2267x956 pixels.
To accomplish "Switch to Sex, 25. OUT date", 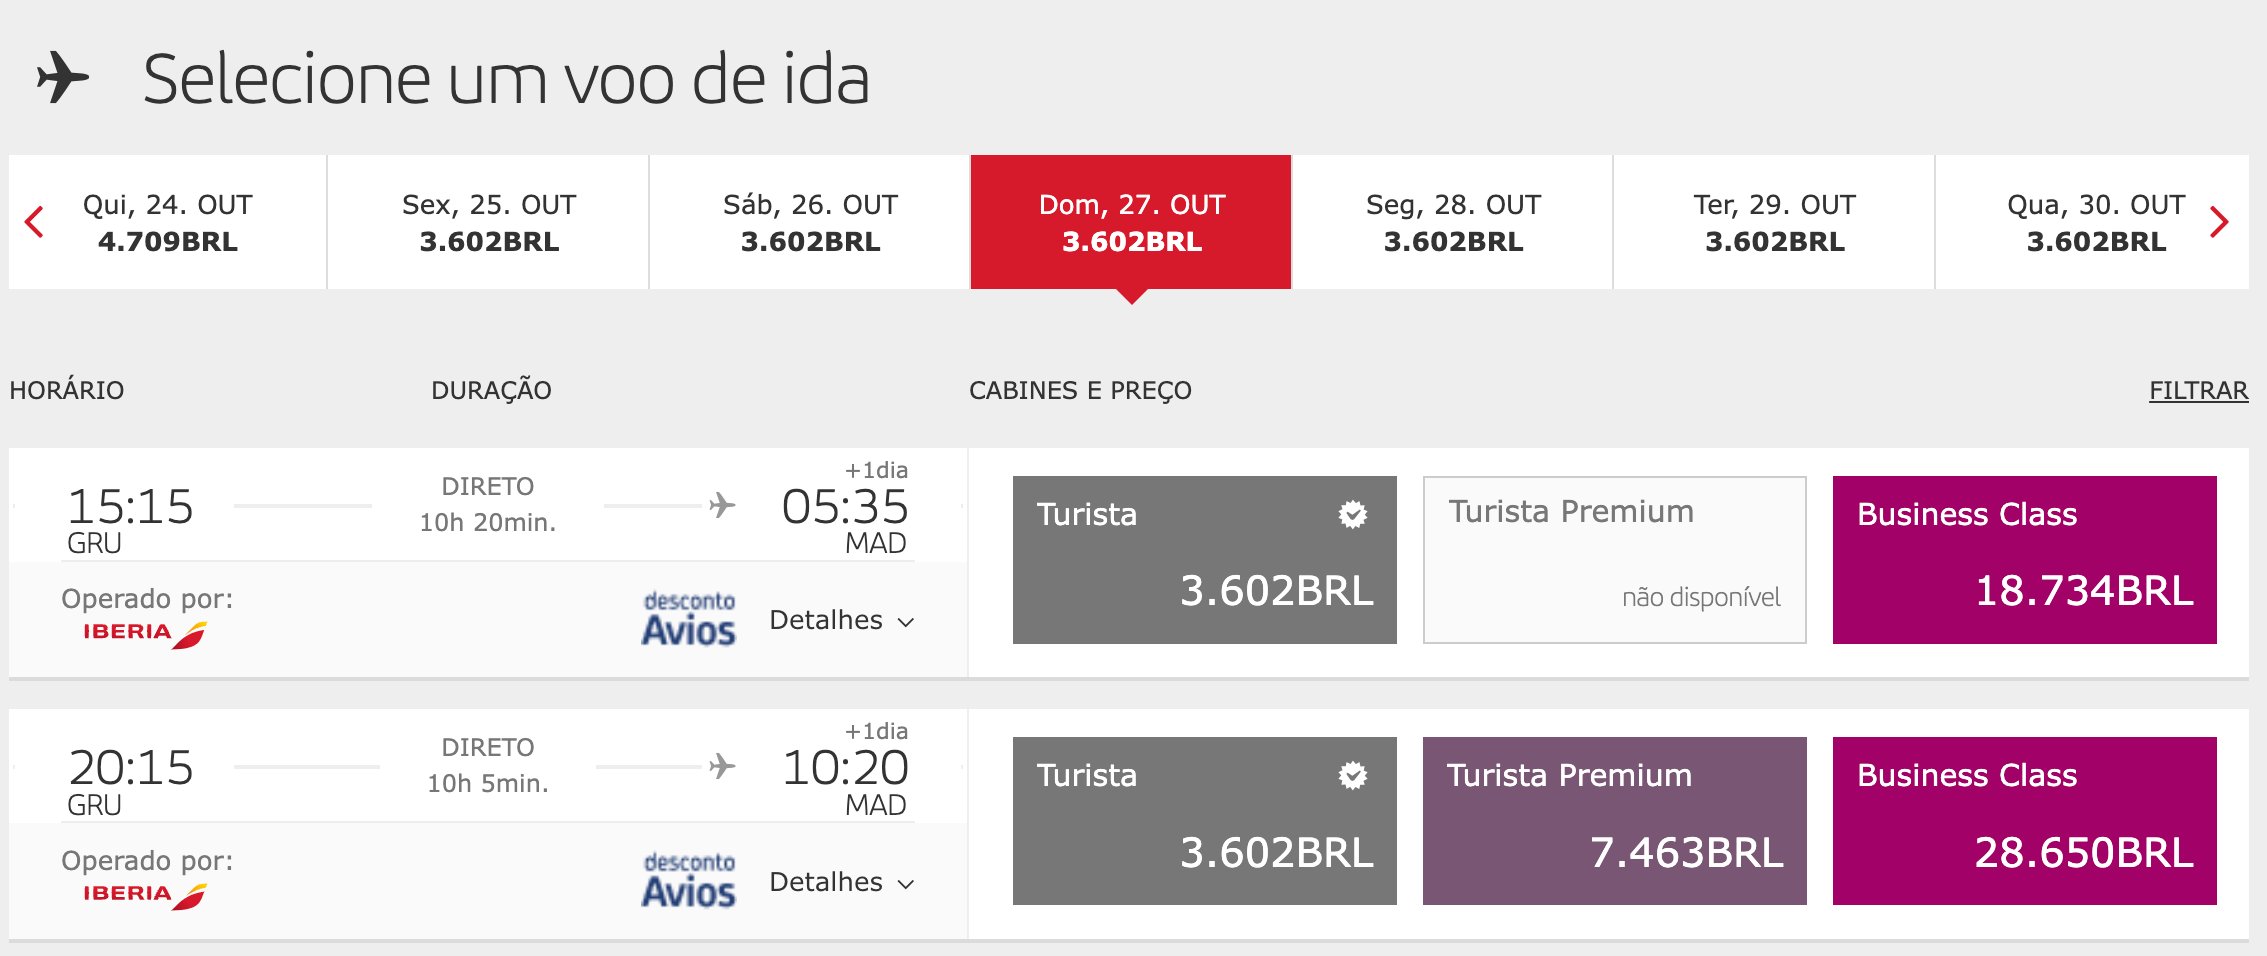I will click(x=489, y=222).
